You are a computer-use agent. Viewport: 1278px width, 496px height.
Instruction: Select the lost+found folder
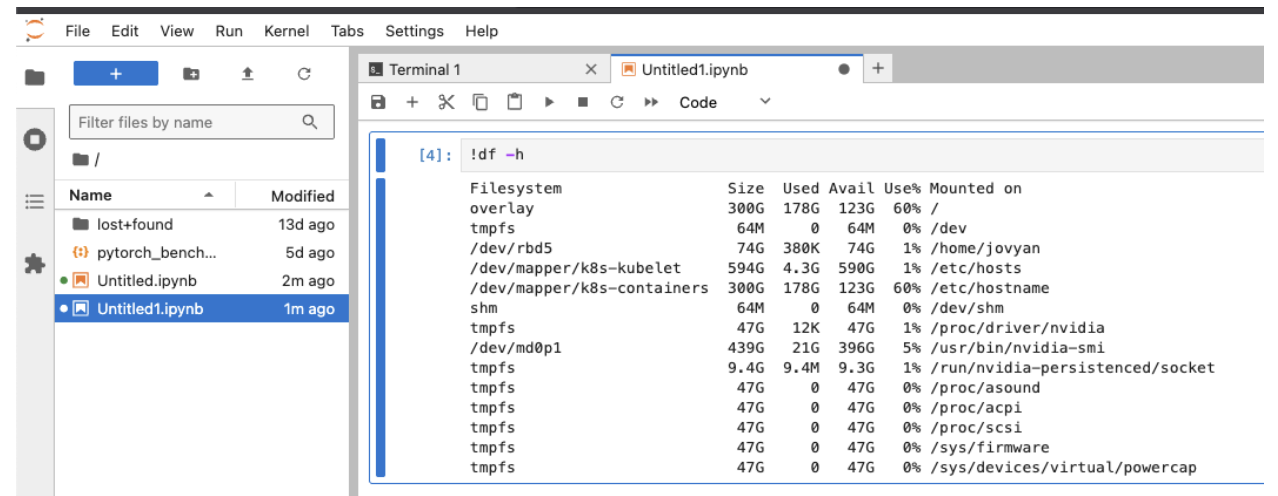202,224
